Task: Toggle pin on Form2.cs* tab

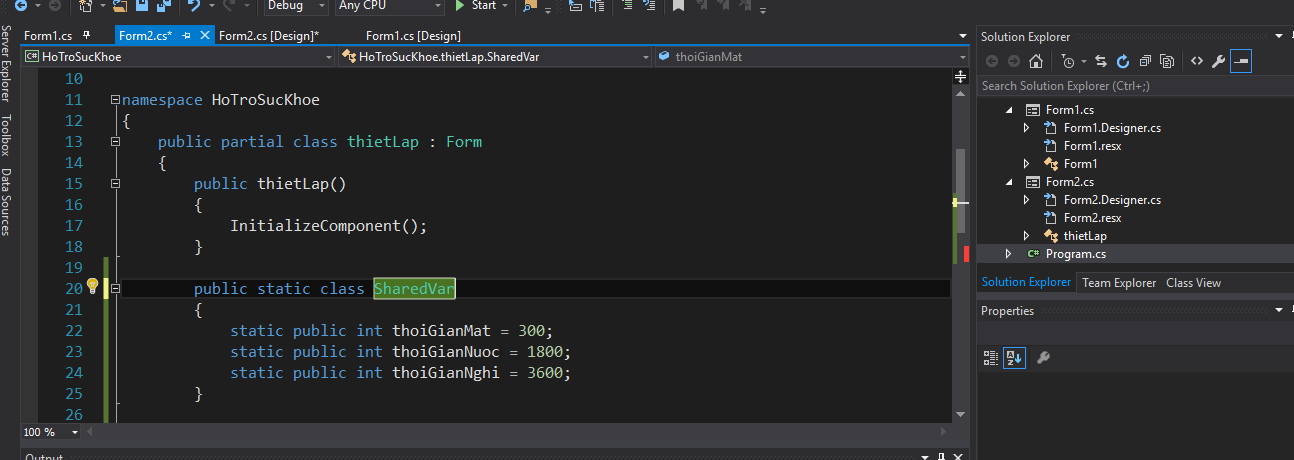Action: point(187,35)
